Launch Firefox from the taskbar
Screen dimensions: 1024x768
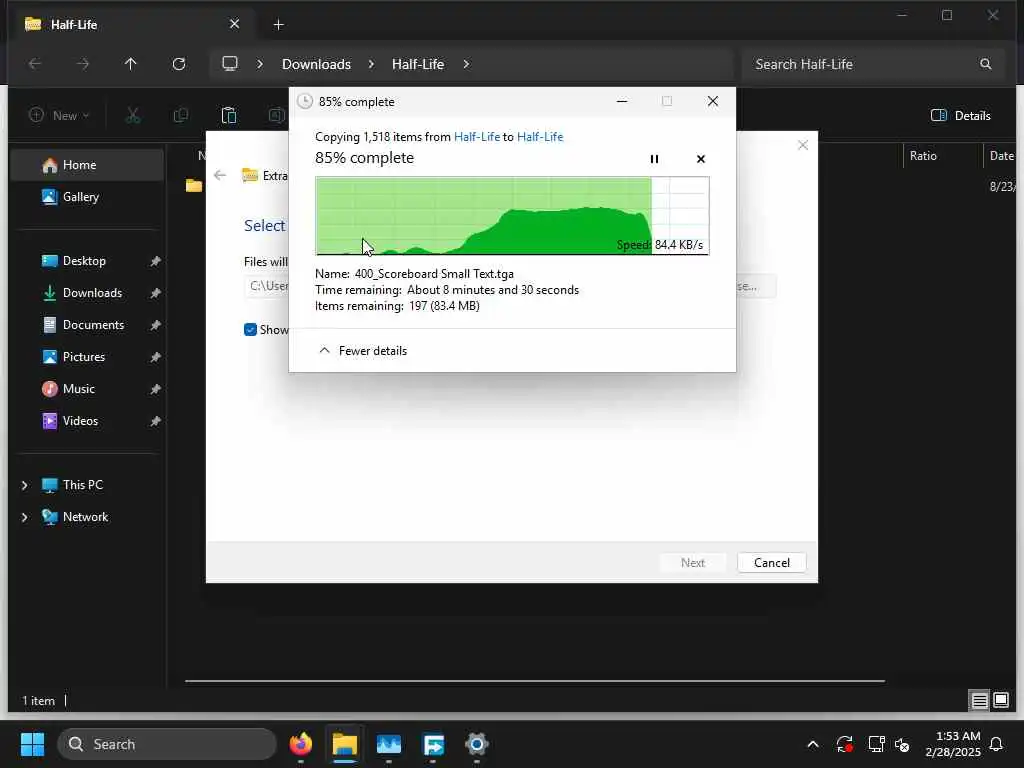(x=300, y=744)
